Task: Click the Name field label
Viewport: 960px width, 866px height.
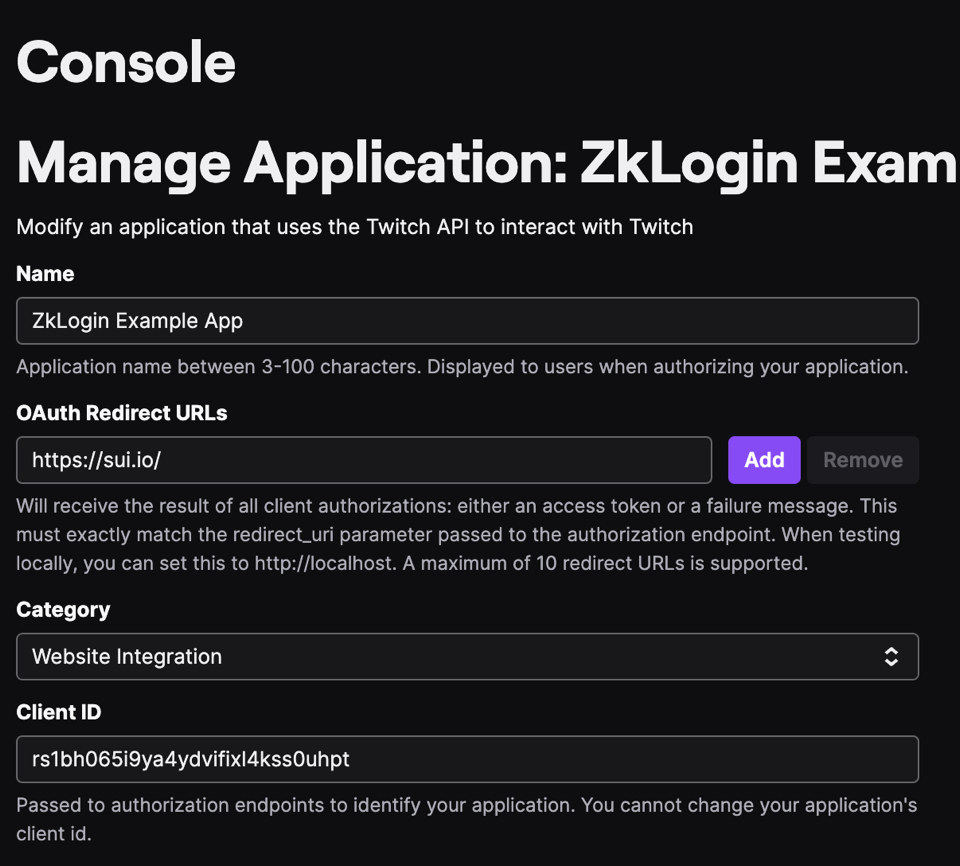Action: (45, 274)
